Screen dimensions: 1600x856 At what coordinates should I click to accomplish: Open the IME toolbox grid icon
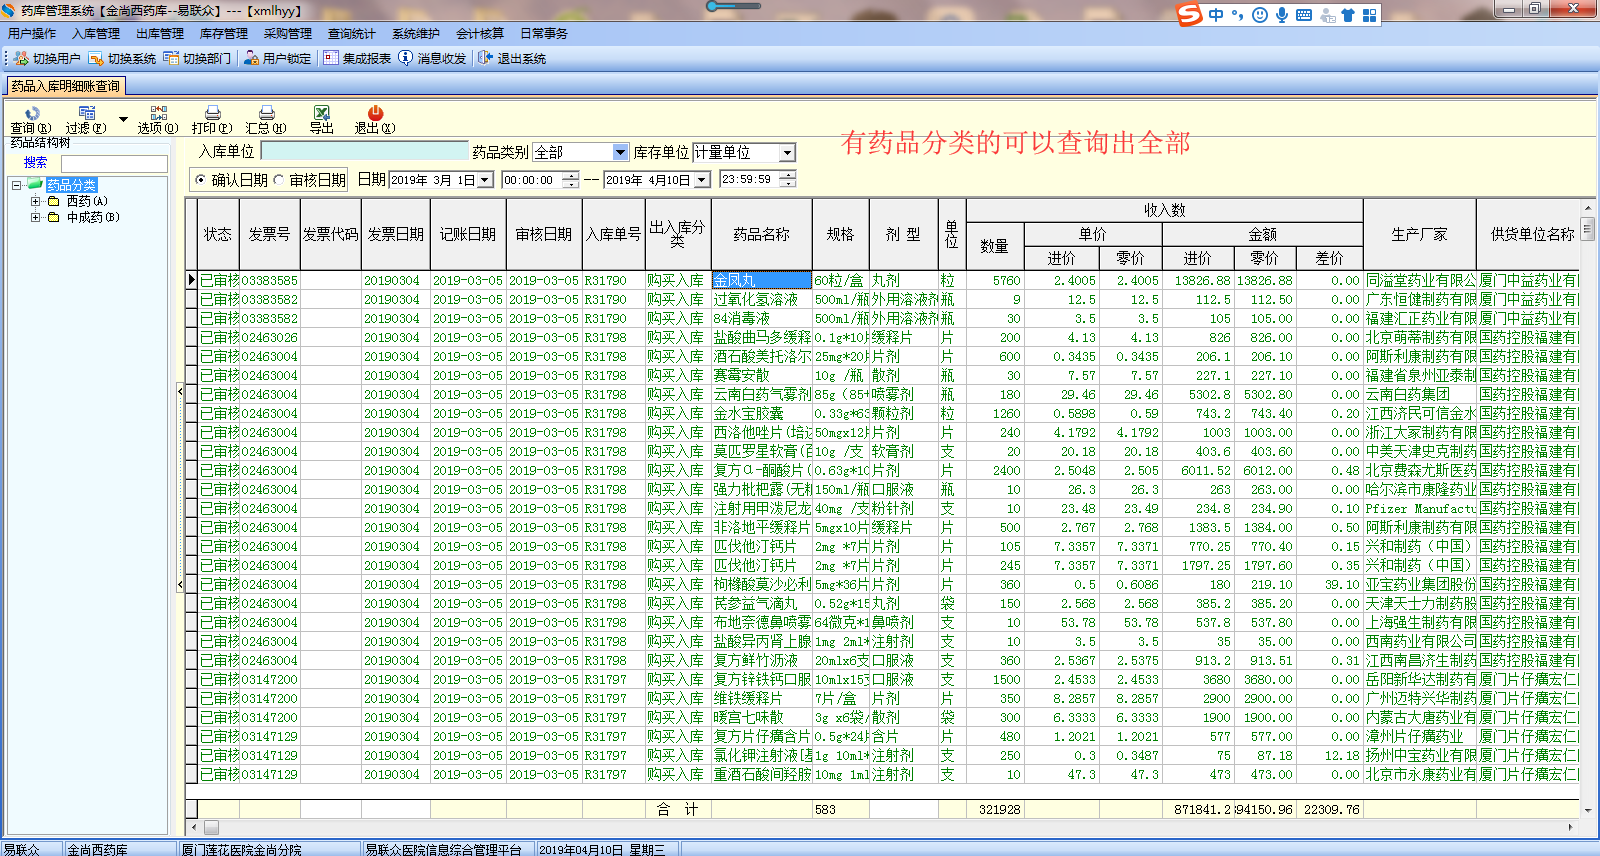1369,15
